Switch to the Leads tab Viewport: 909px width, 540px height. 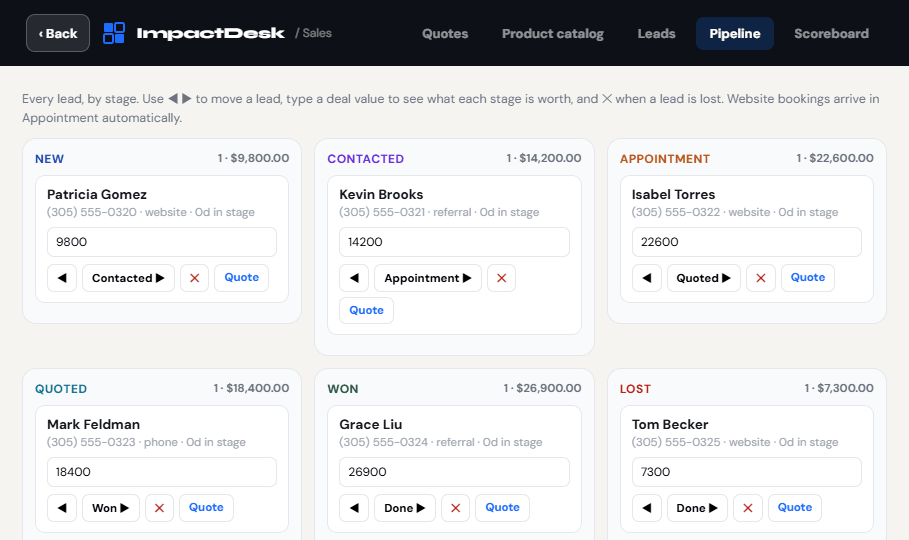(656, 34)
